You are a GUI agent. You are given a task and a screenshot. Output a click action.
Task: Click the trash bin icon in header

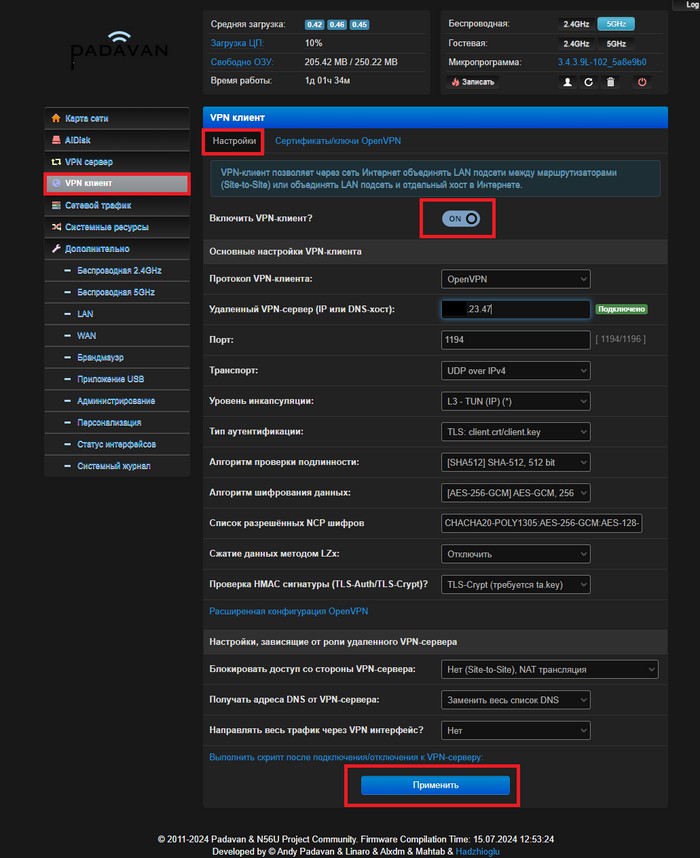[x=610, y=82]
